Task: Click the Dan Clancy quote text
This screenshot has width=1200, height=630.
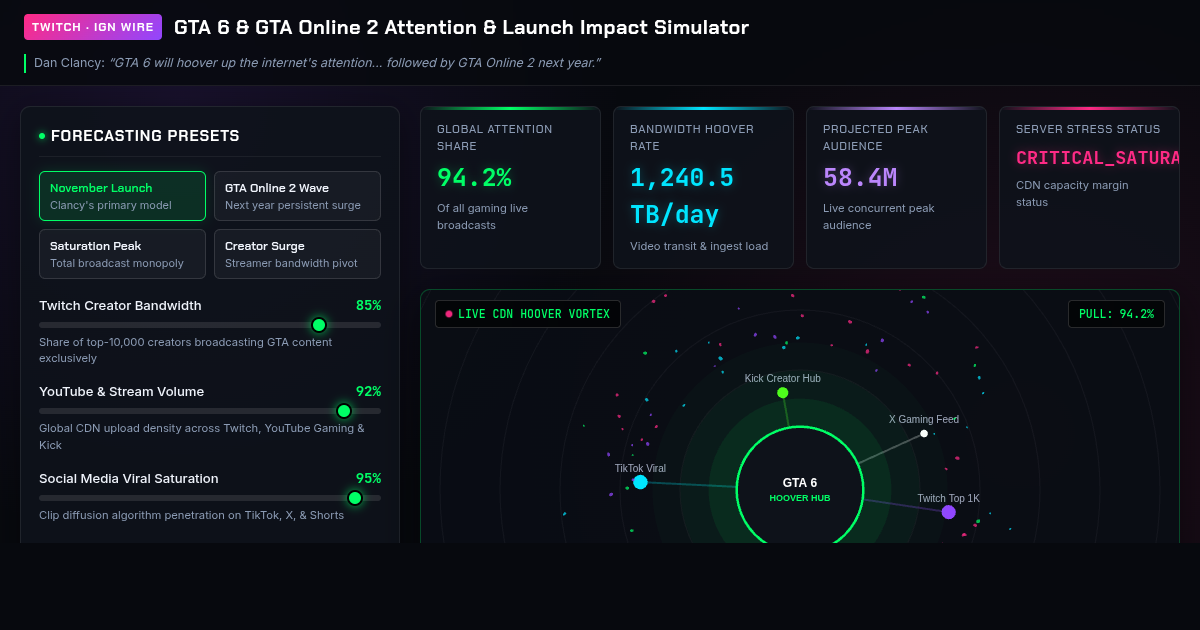Action: (355, 63)
